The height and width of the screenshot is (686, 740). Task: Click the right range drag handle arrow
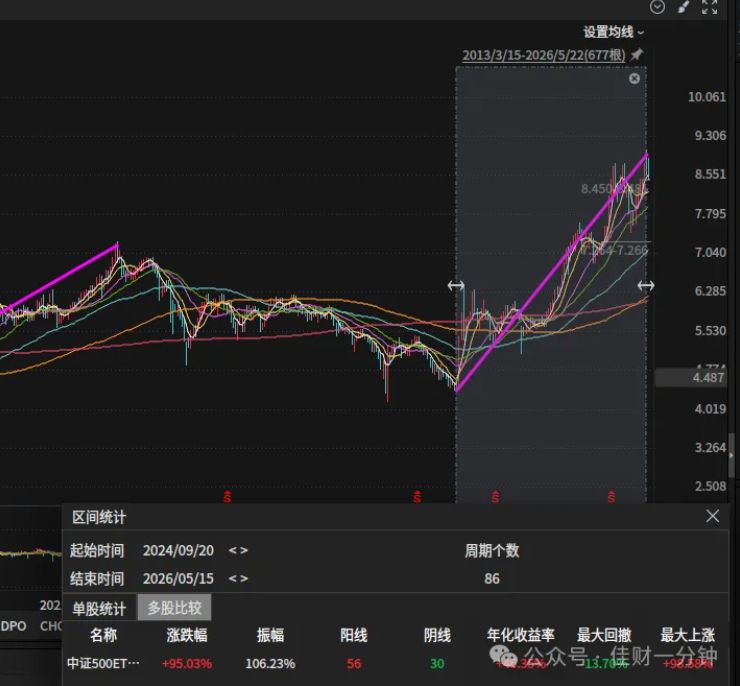pyautogui.click(x=646, y=285)
